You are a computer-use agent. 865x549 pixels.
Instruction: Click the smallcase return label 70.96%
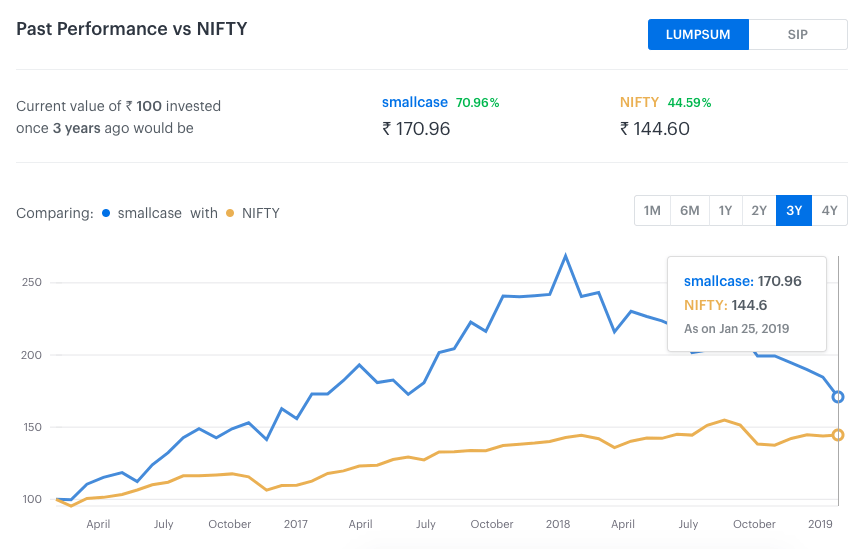[x=477, y=103]
